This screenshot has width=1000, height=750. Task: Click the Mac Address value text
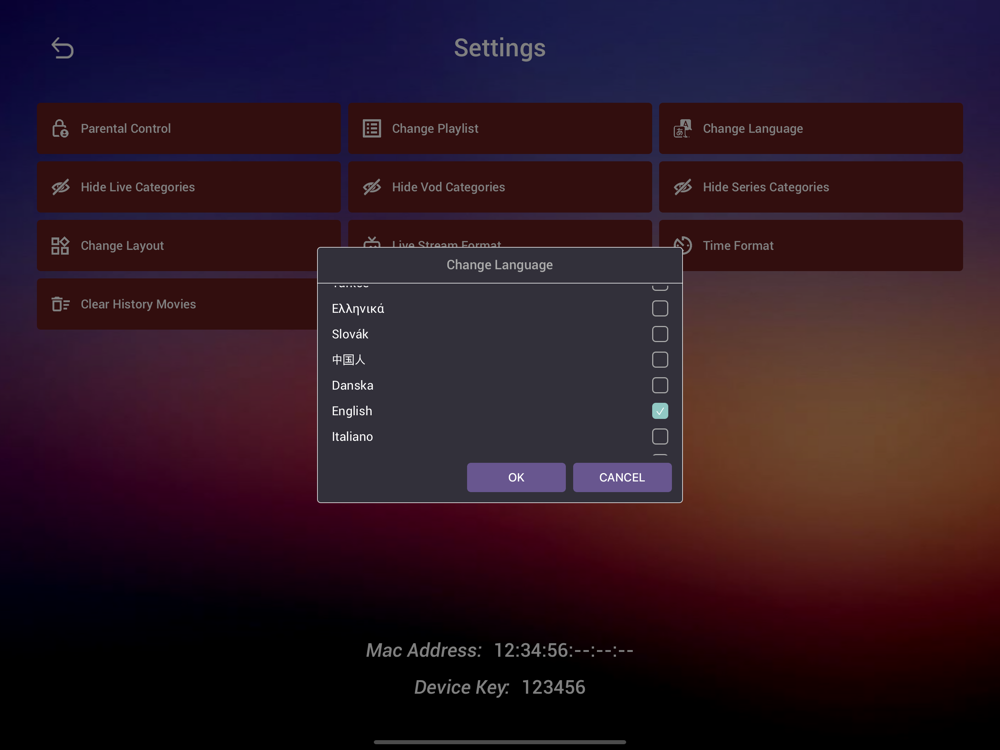point(564,651)
